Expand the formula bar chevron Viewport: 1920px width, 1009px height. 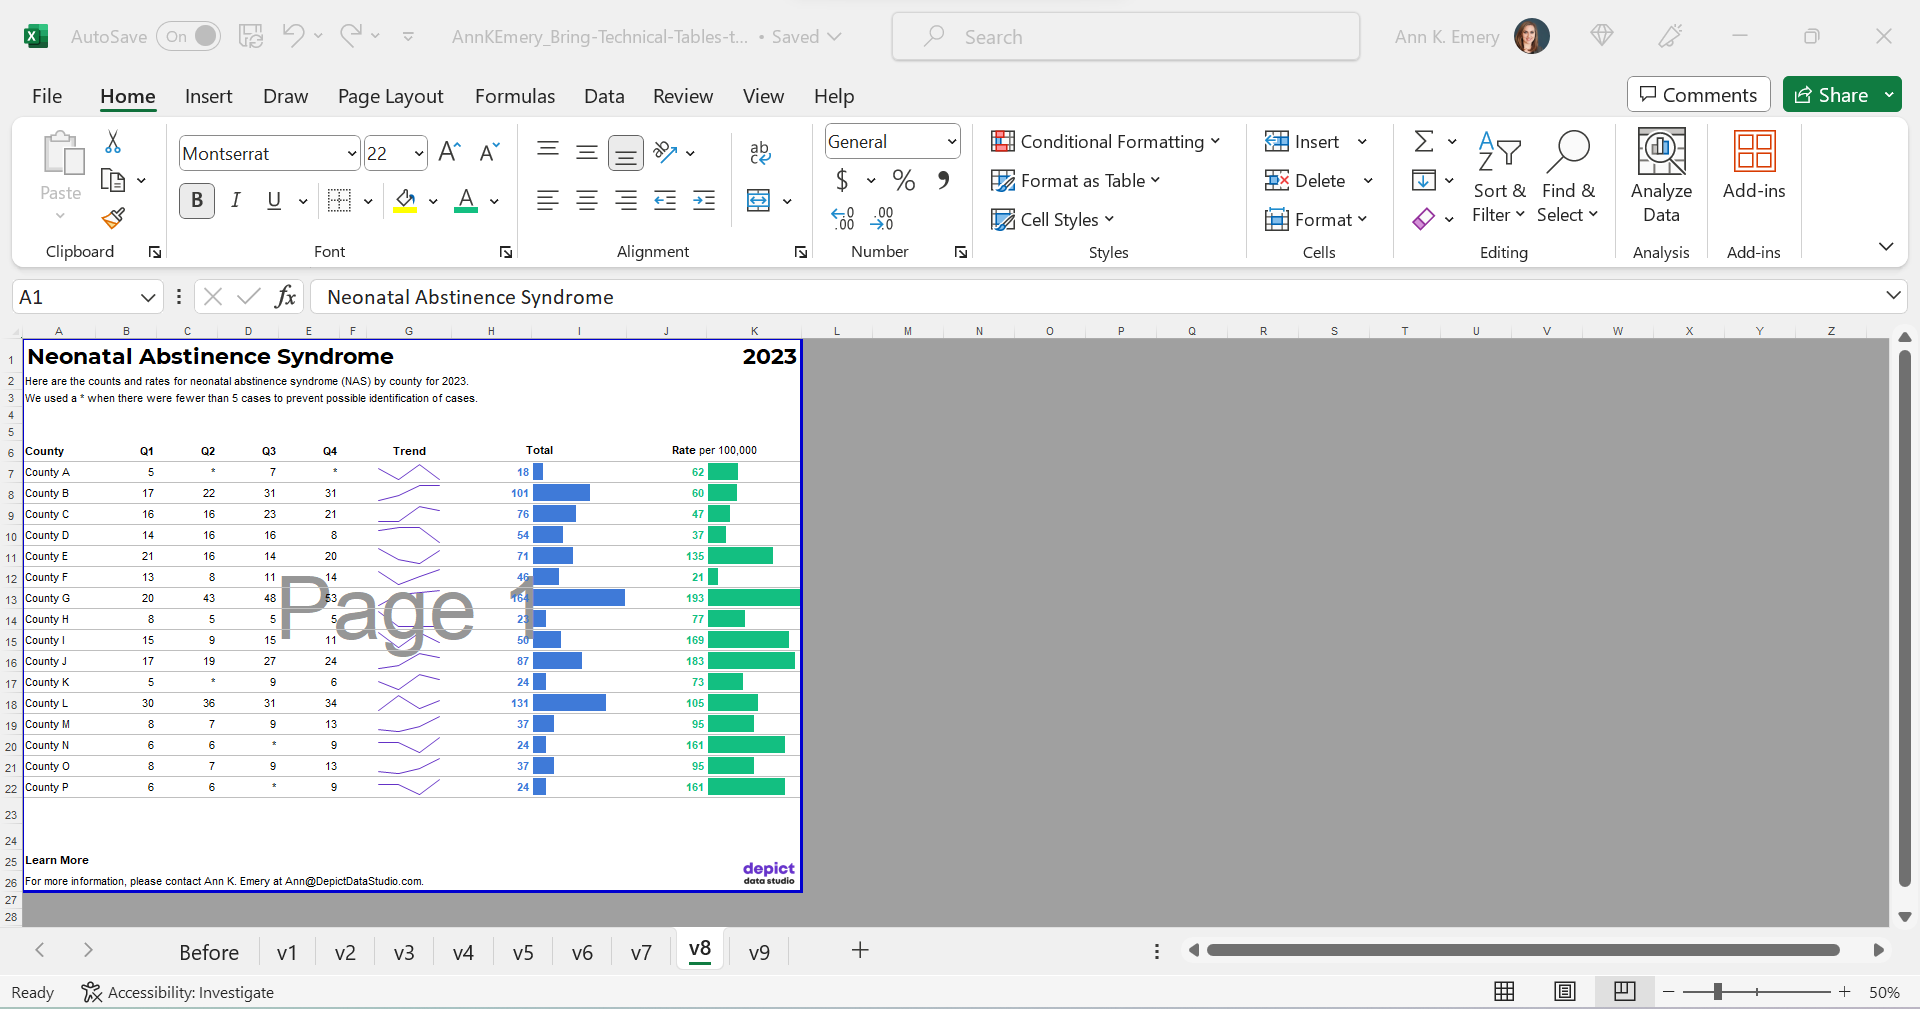click(1893, 295)
